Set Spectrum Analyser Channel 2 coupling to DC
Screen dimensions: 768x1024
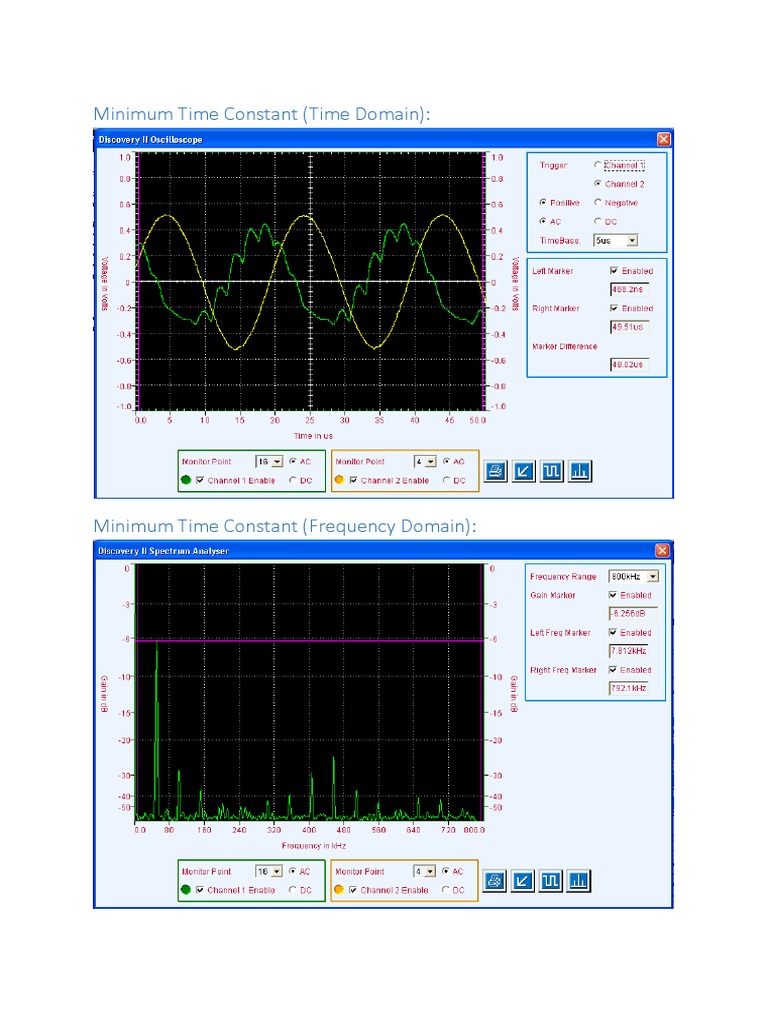pyautogui.click(x=446, y=889)
